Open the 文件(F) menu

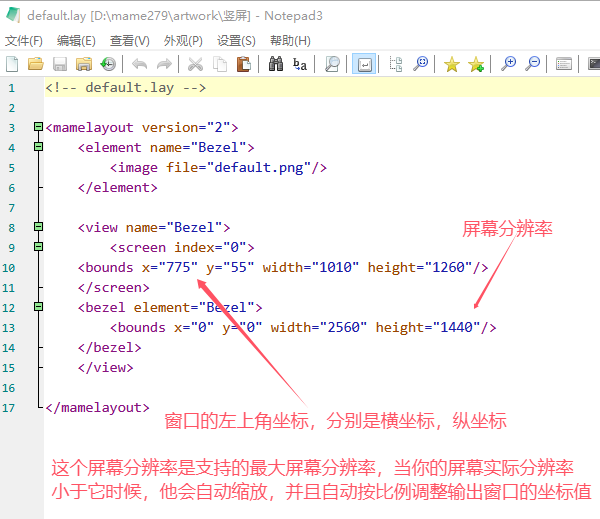click(x=24, y=41)
